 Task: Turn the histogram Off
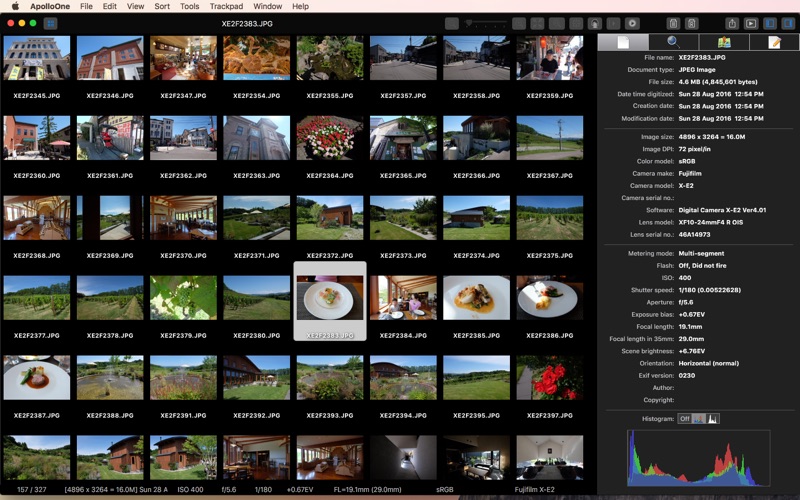[x=684, y=418]
